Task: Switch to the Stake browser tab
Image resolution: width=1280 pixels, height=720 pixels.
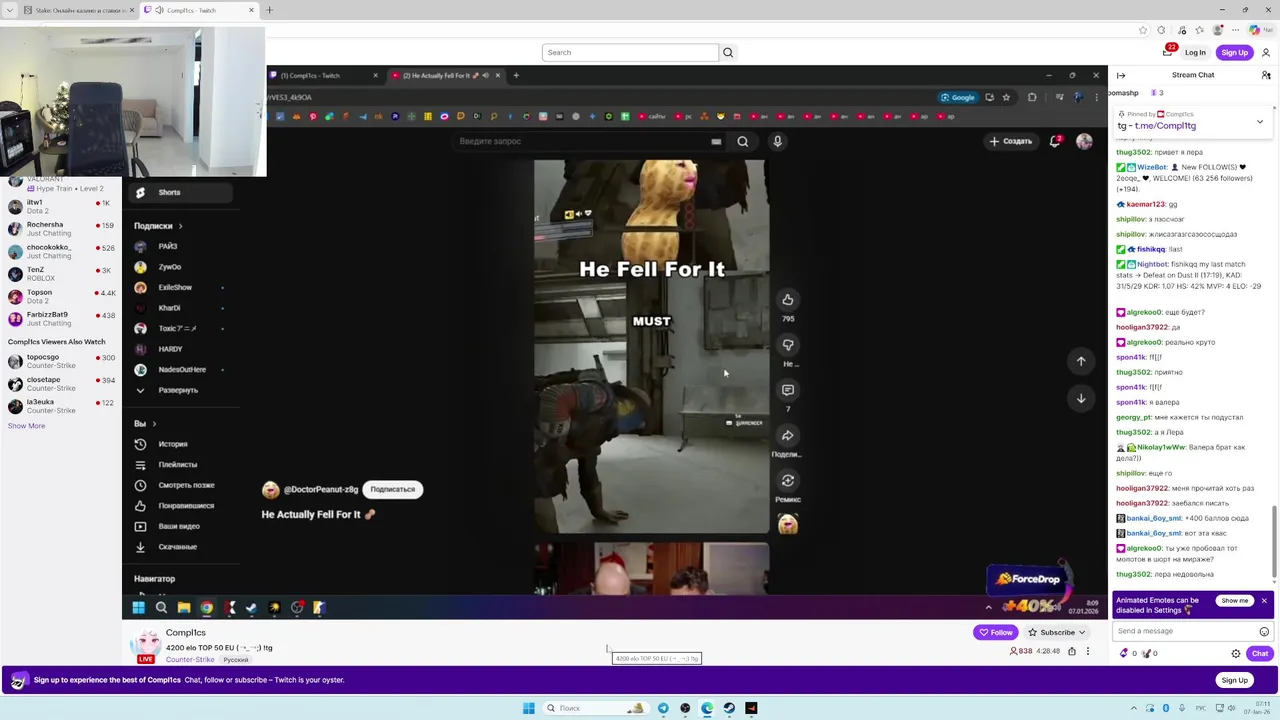Action: pos(81,10)
